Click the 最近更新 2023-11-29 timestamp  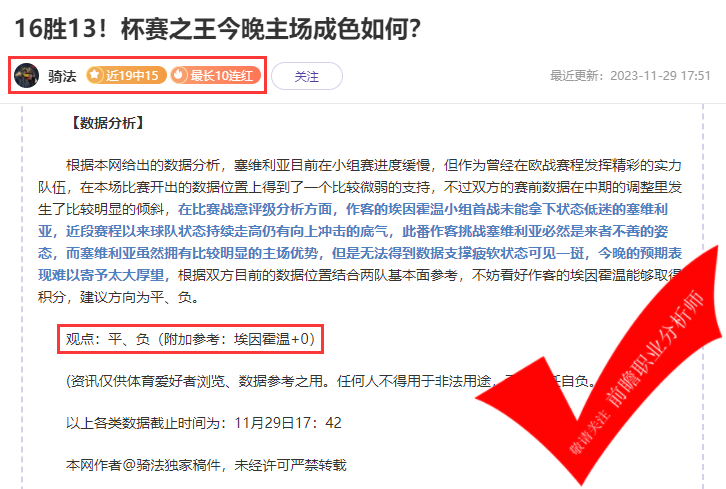[x=630, y=75]
